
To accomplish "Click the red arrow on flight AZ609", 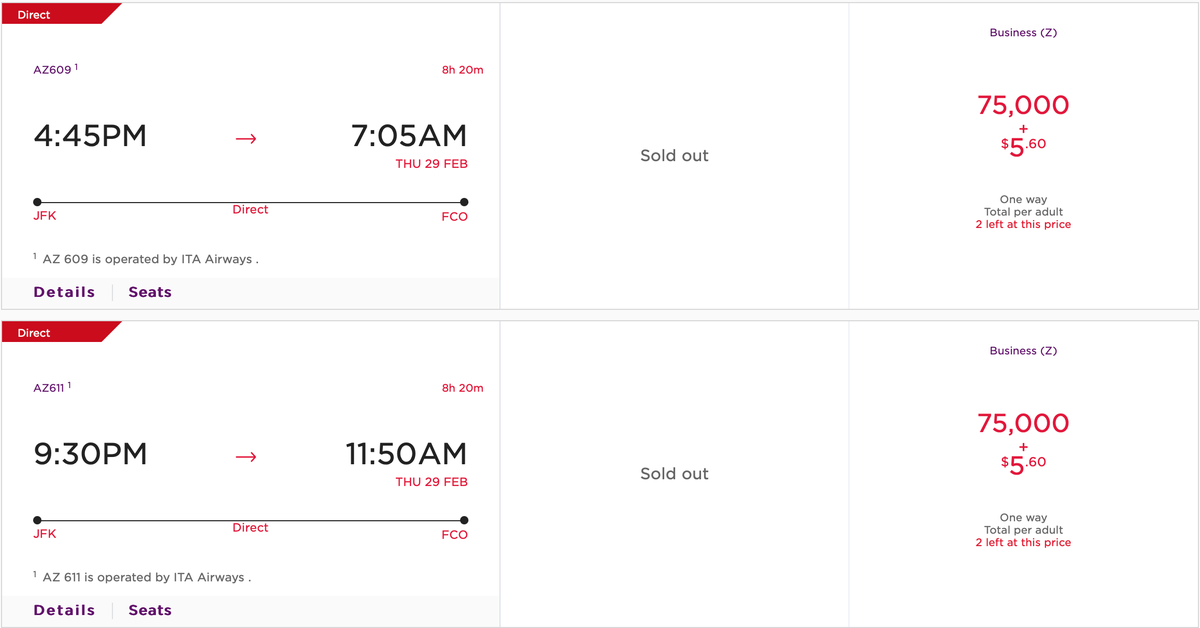I will 245,138.
